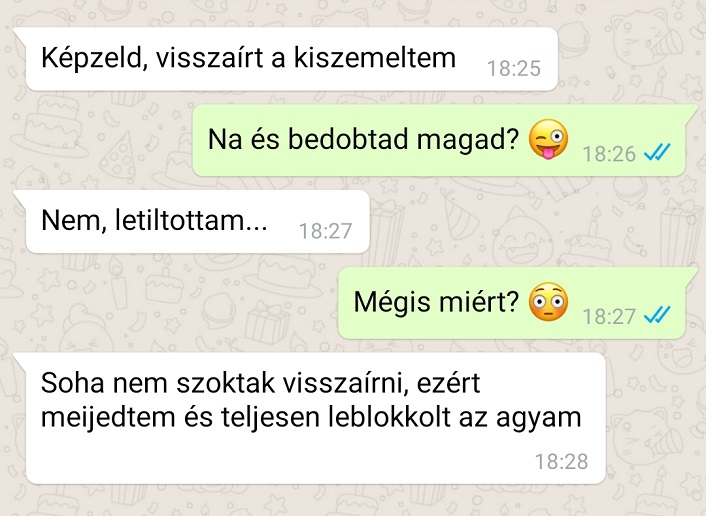Click the word 'kiszemeltem' in first message
This screenshot has height=516, width=706.
click(375, 58)
